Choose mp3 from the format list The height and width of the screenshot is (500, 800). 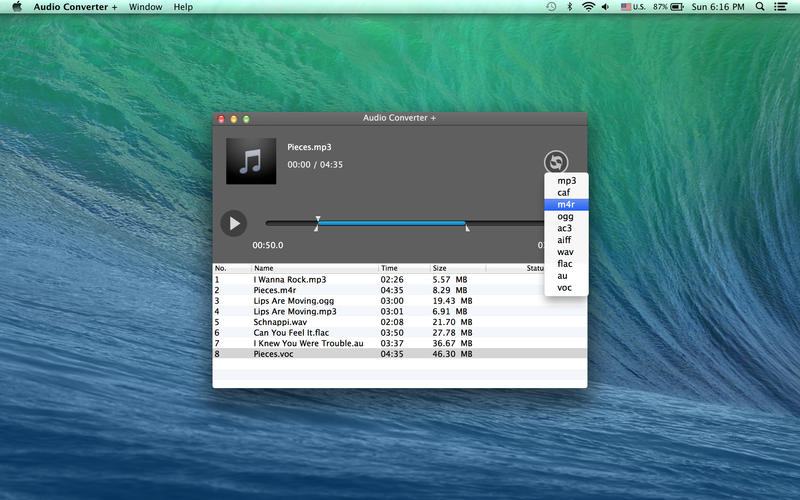pos(566,181)
